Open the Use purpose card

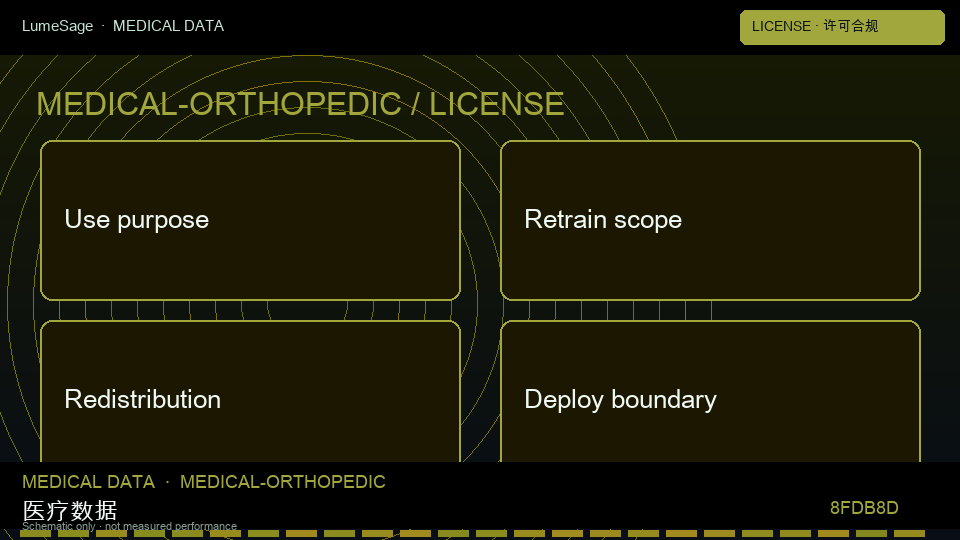point(250,220)
